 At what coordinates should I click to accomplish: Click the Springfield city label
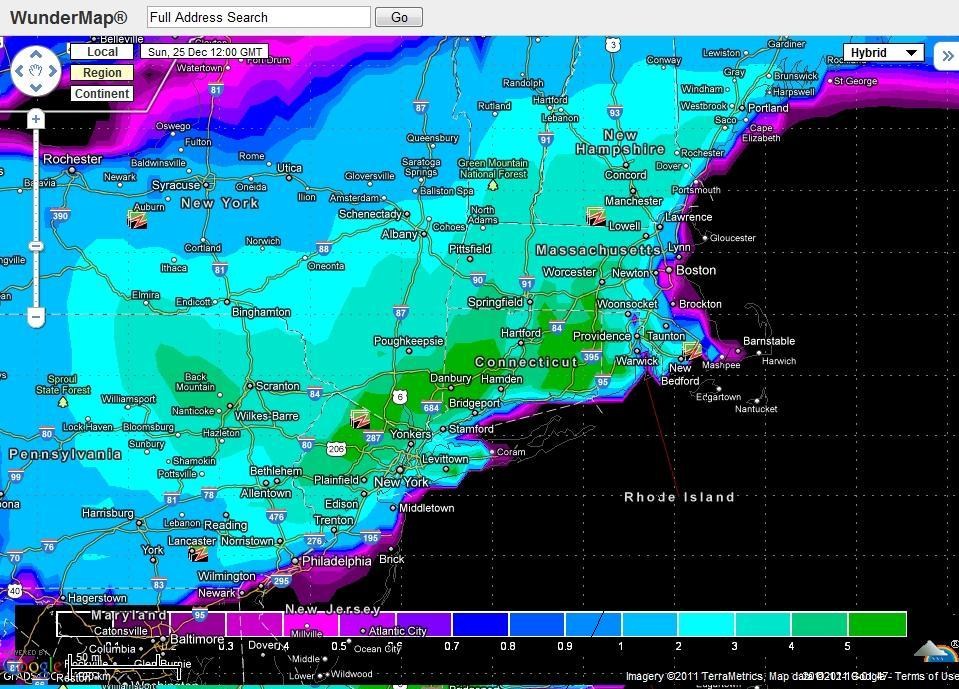coord(495,302)
